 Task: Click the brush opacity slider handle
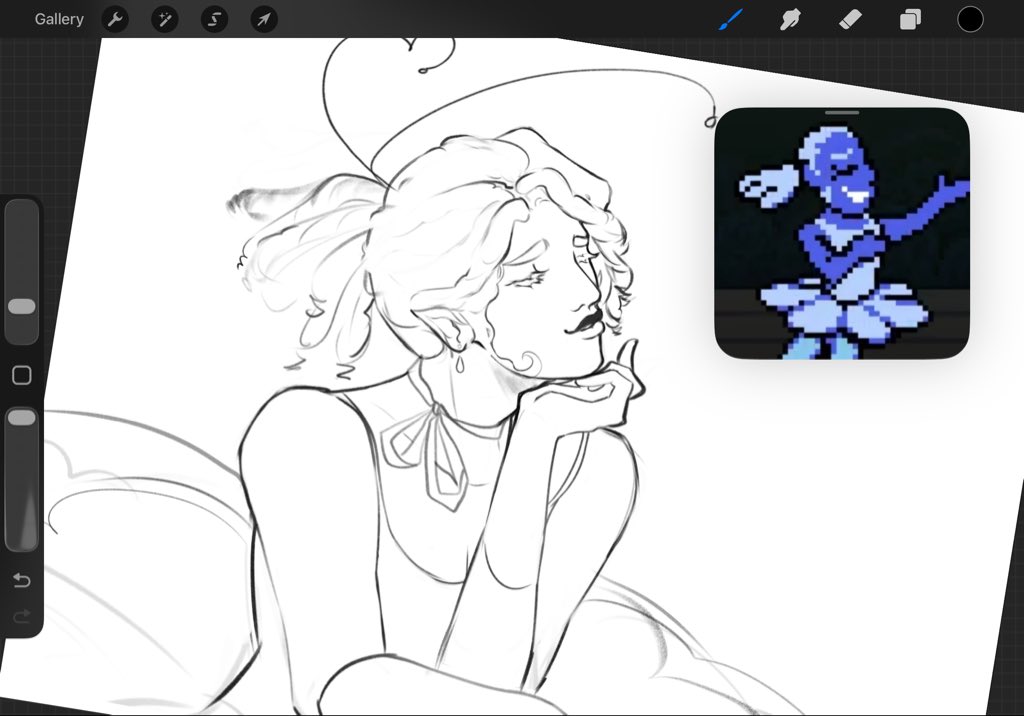pos(22,417)
